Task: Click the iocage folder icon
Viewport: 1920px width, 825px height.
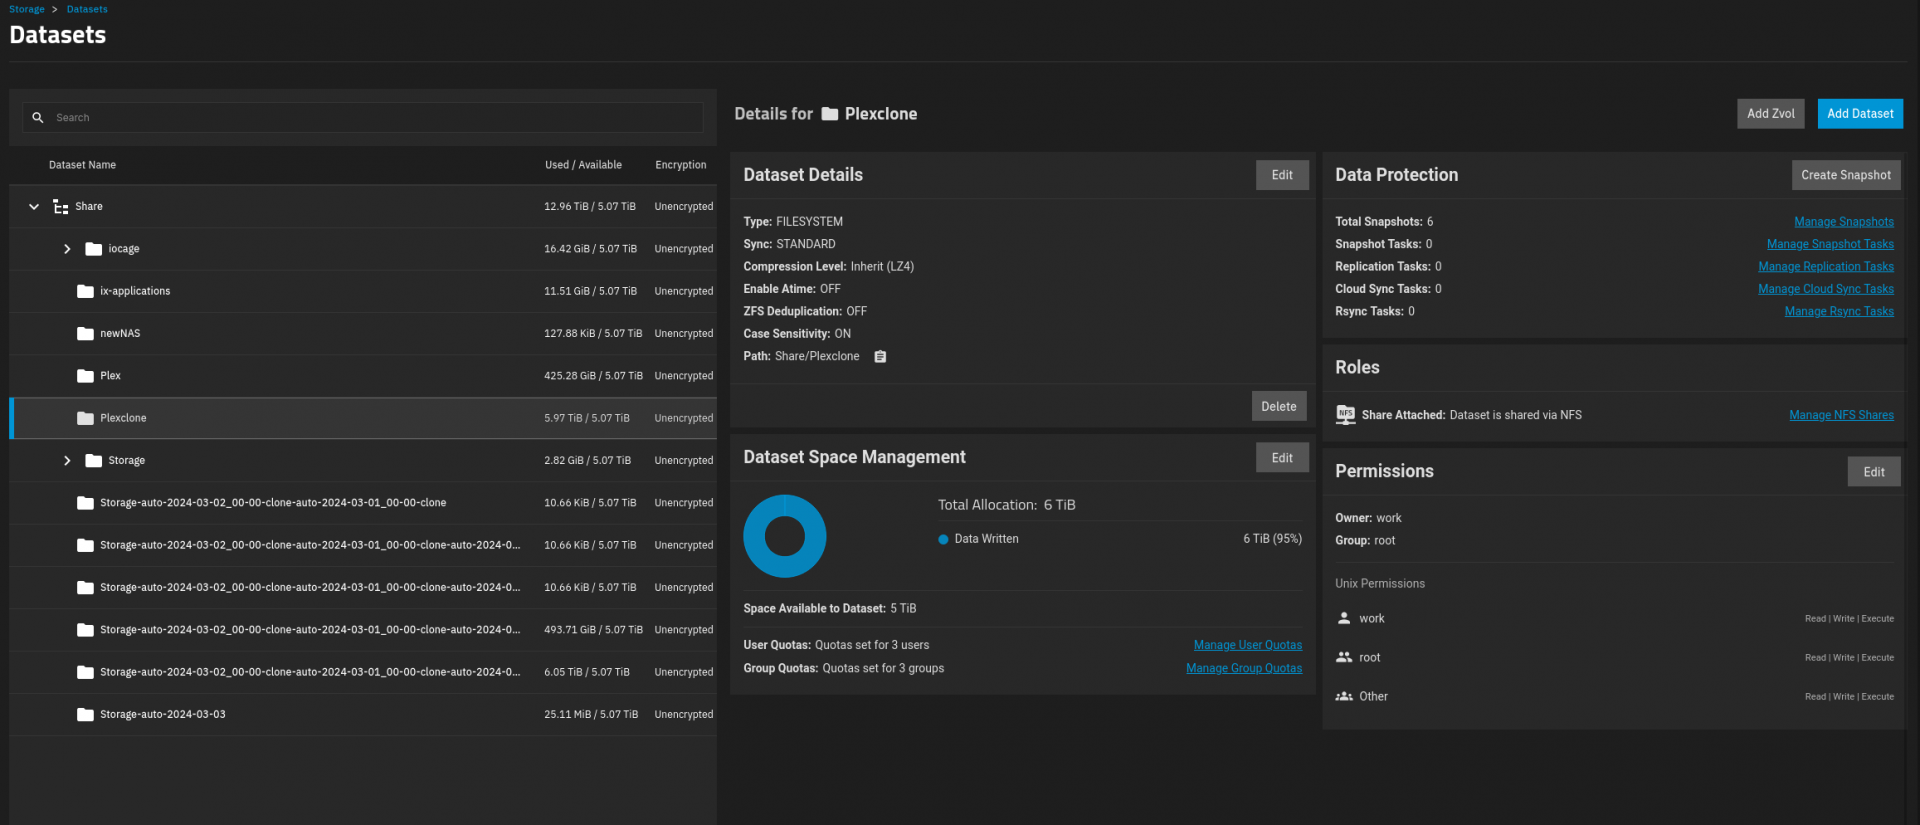Action: point(94,249)
